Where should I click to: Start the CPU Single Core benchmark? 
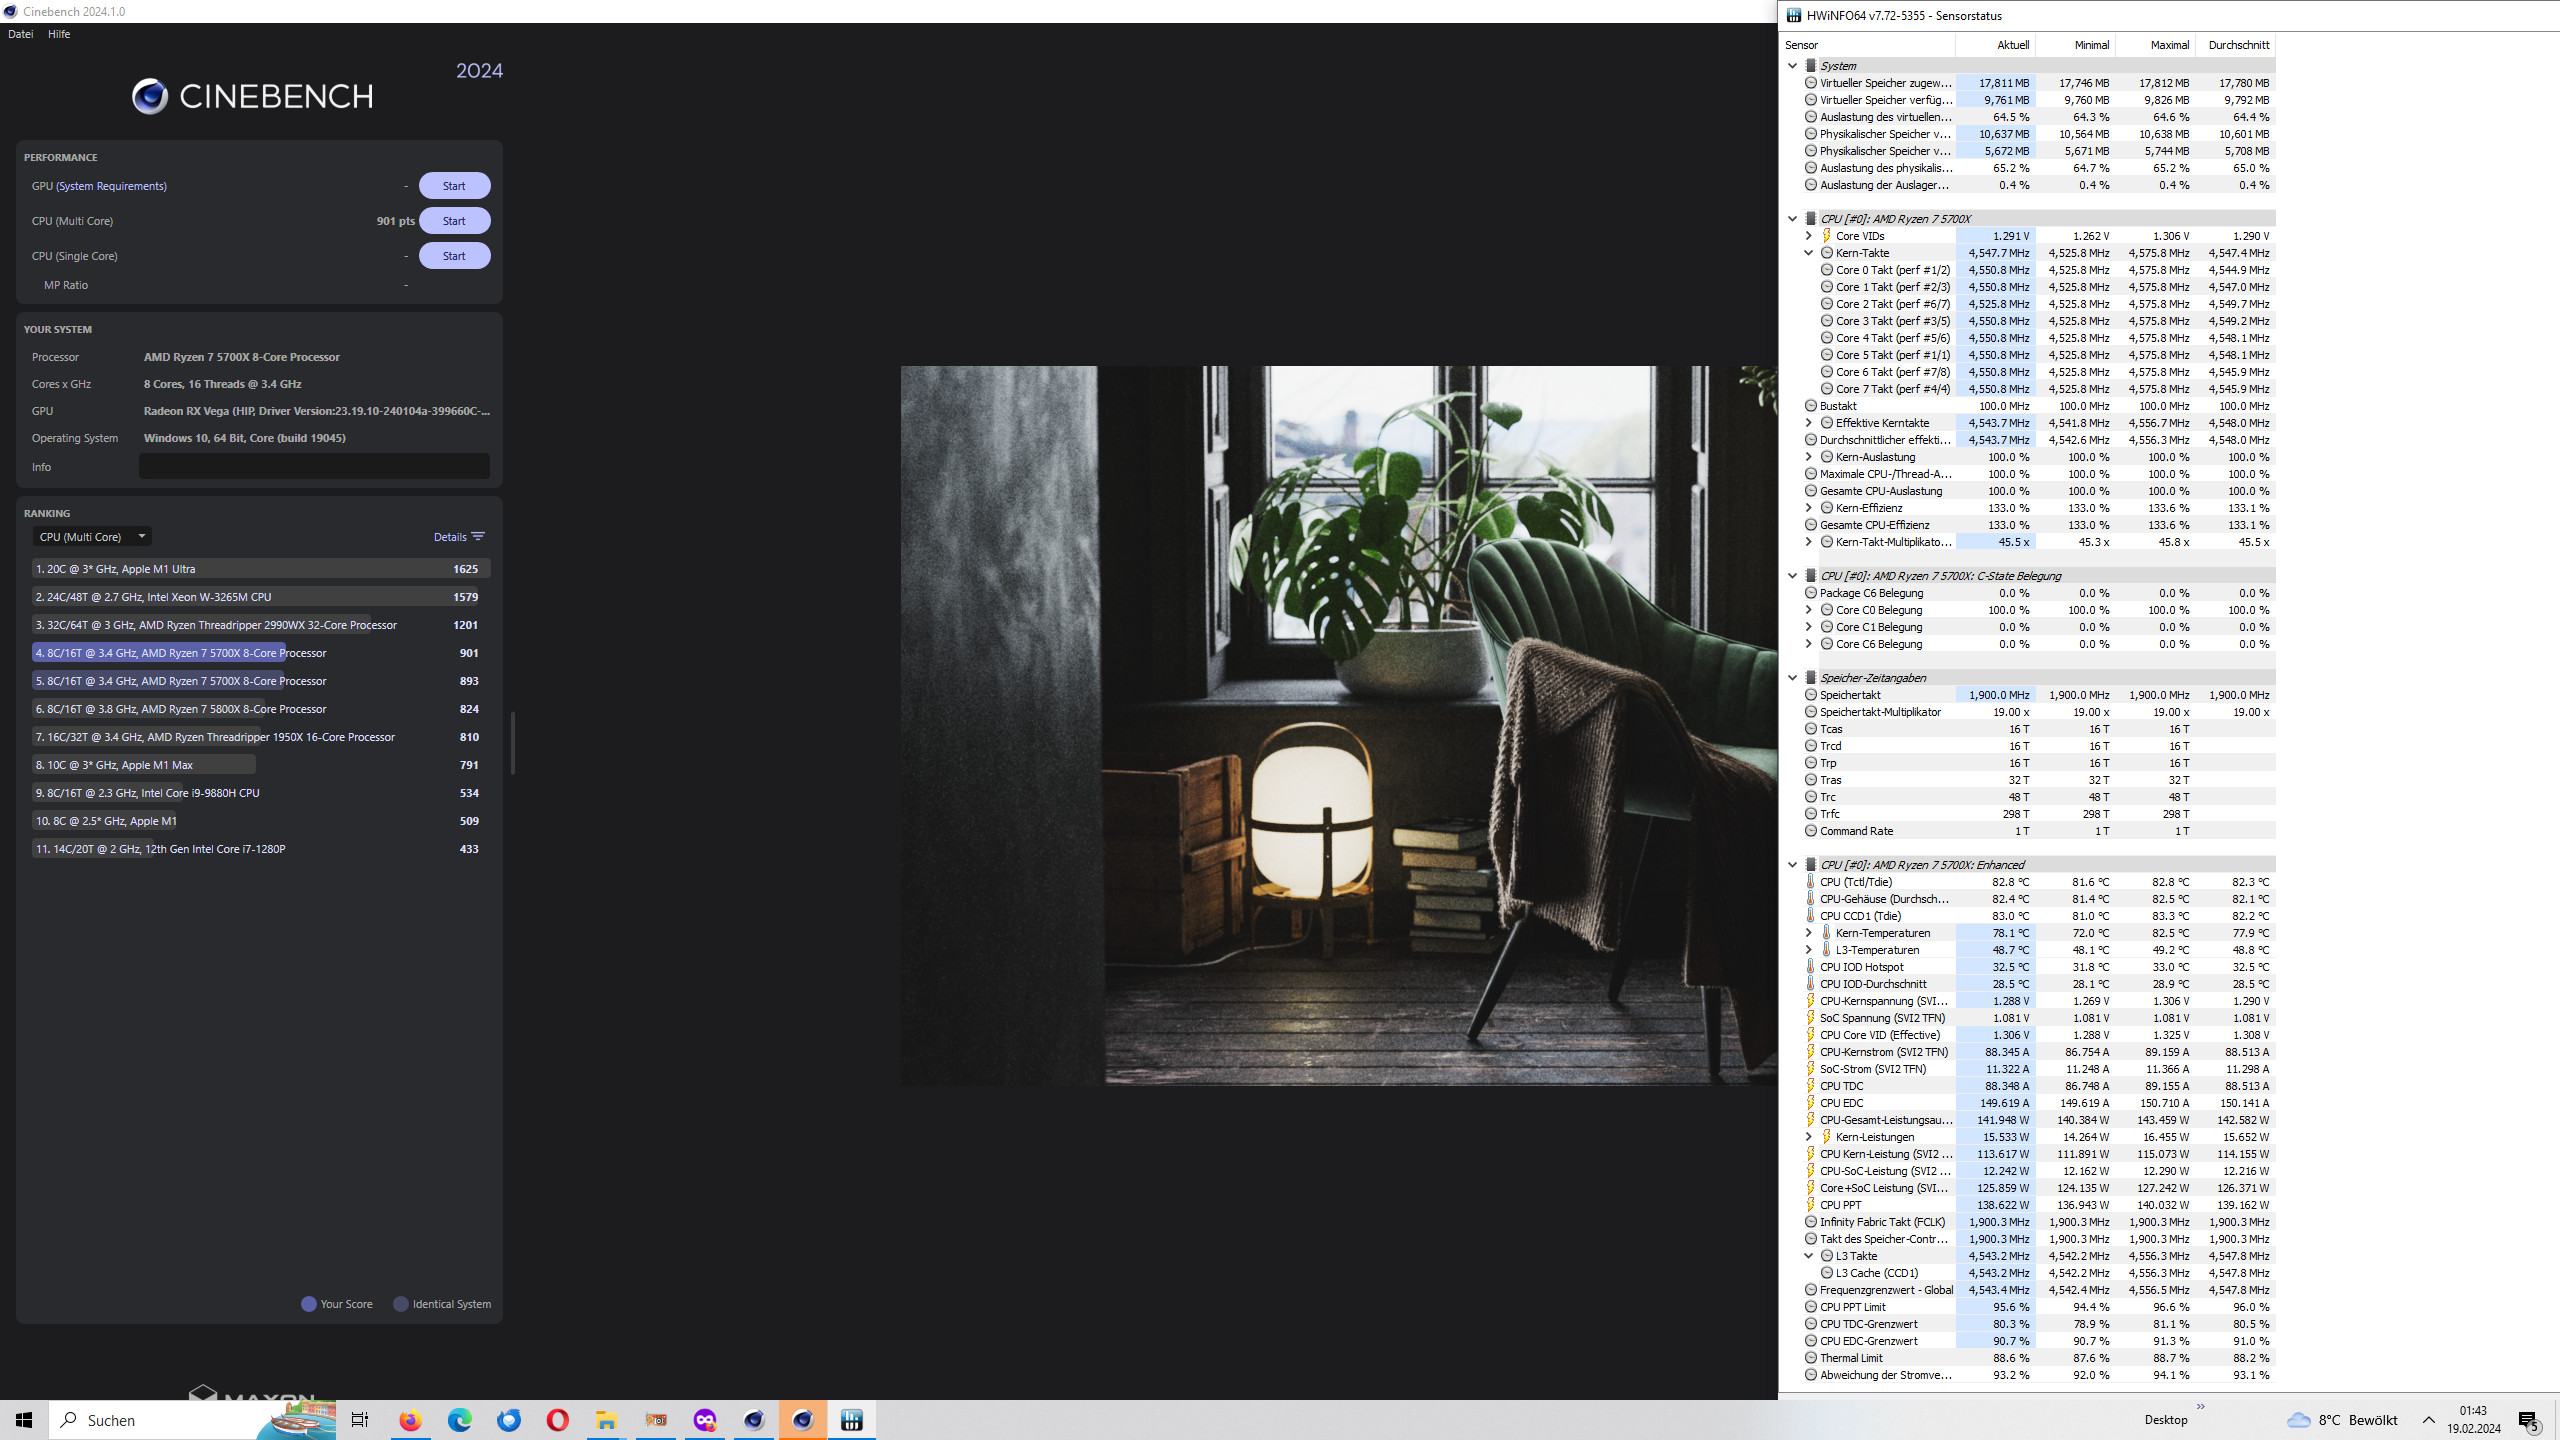click(x=454, y=256)
